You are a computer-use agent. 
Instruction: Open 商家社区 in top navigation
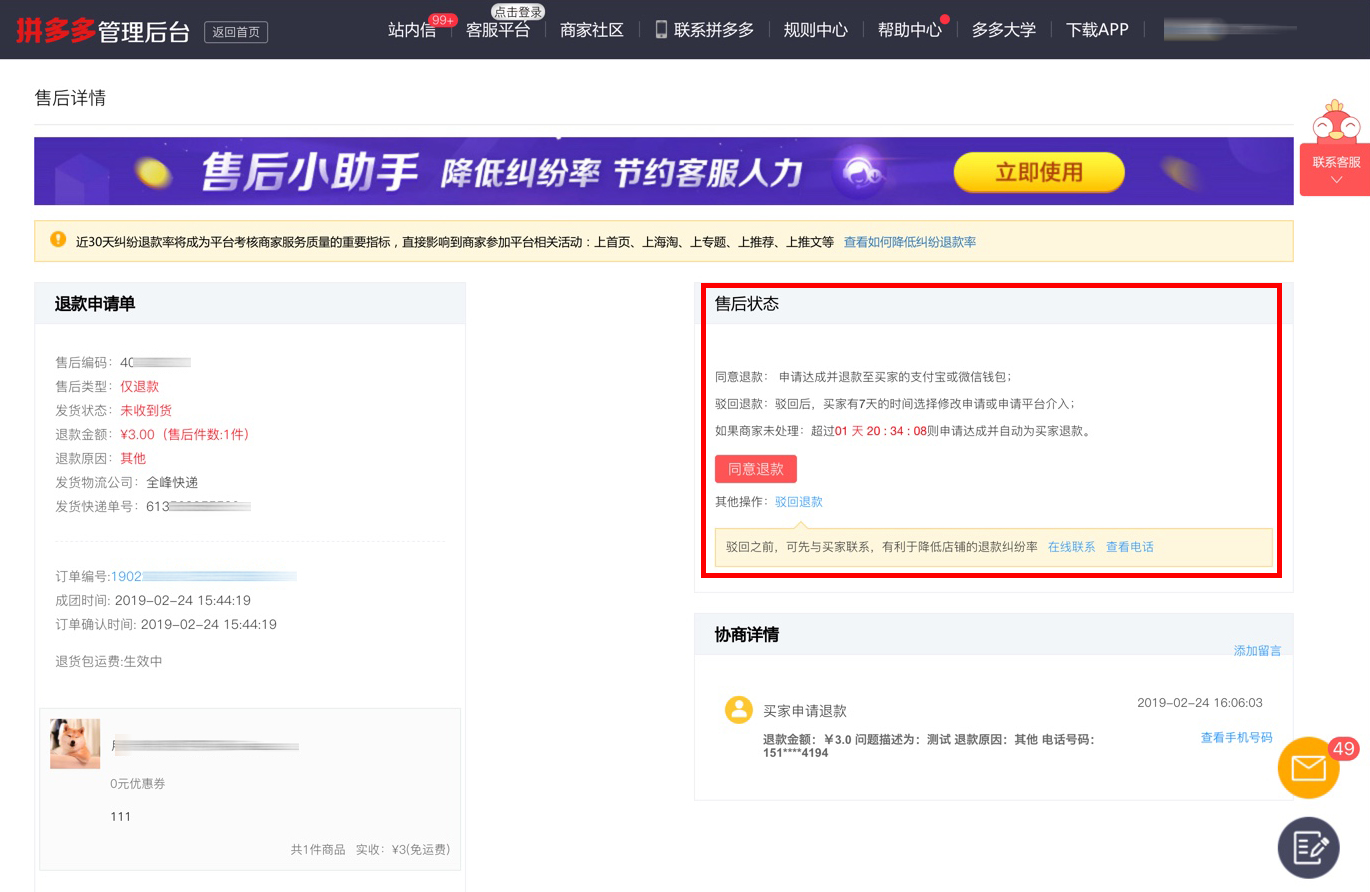592,30
